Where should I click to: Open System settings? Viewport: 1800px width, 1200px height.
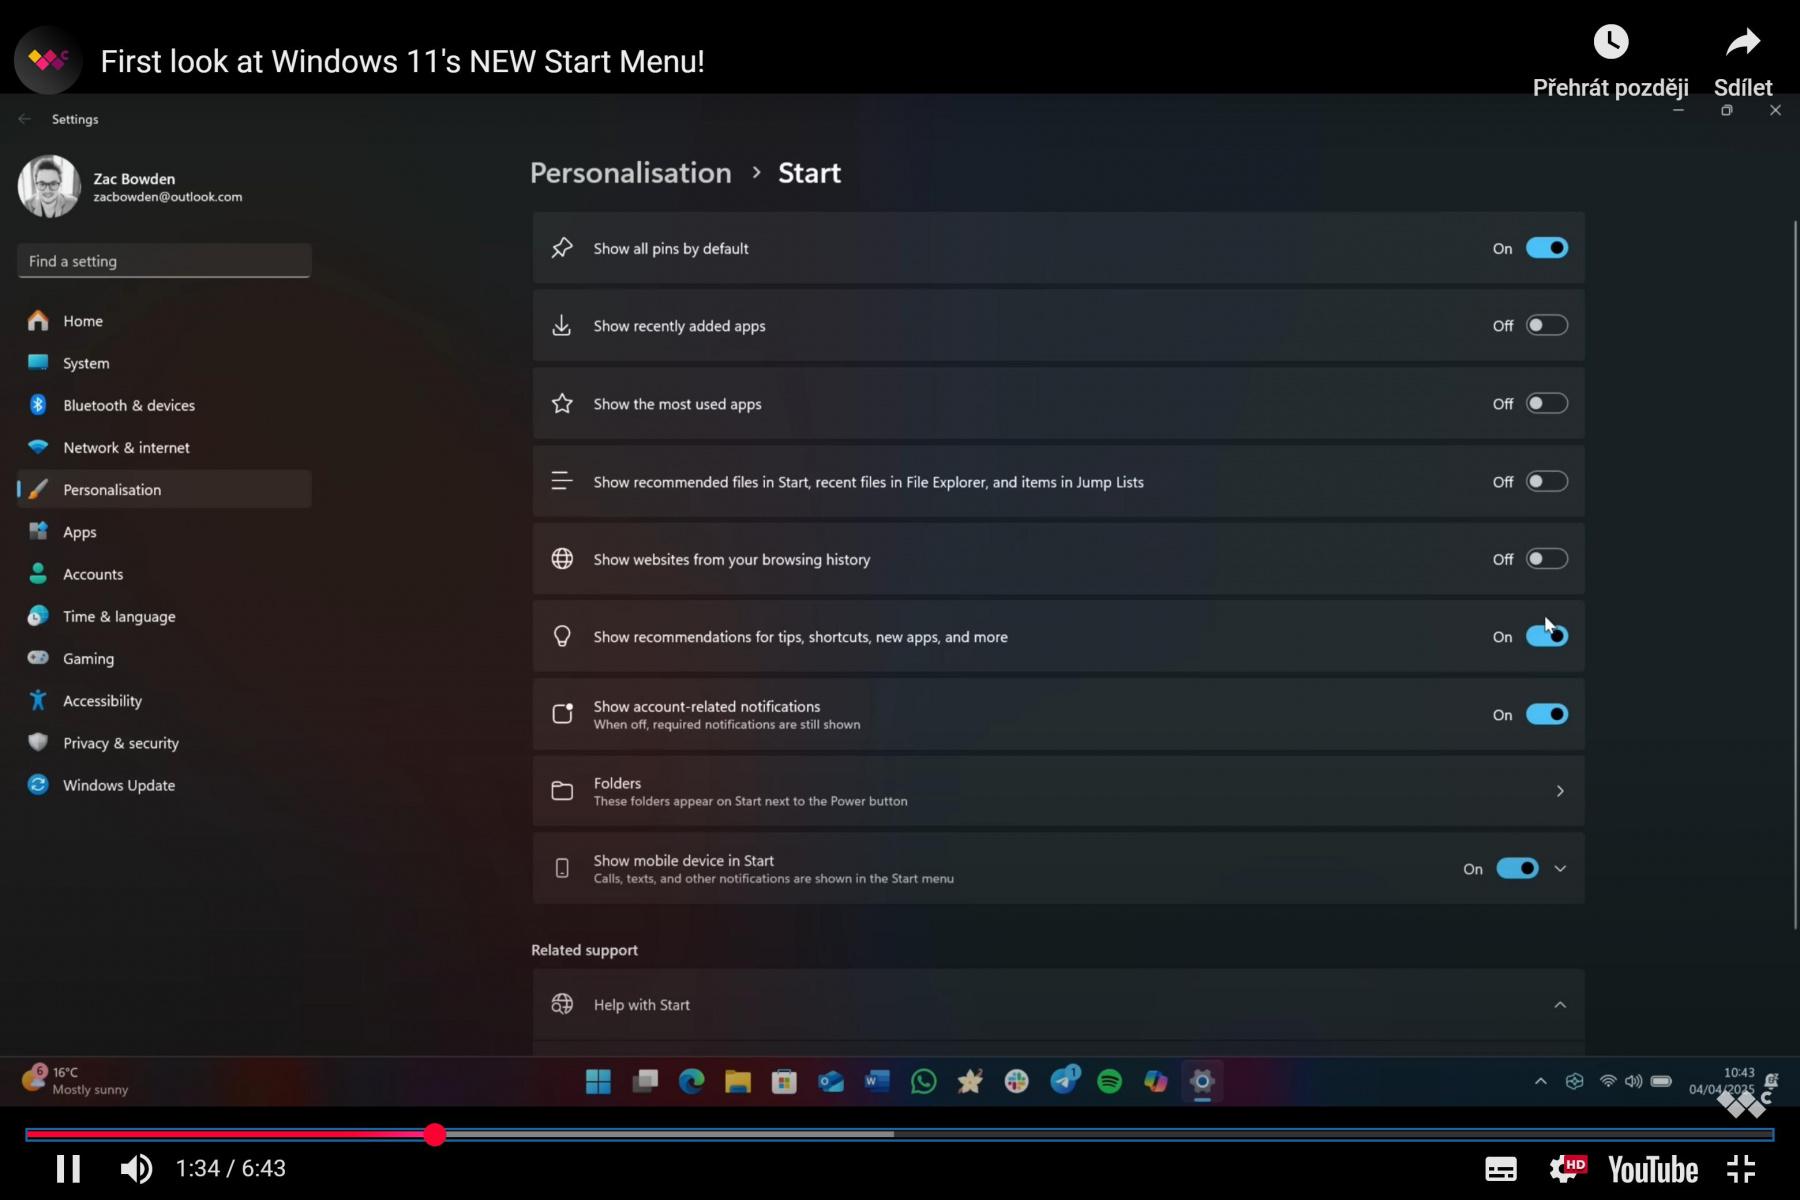(164, 363)
